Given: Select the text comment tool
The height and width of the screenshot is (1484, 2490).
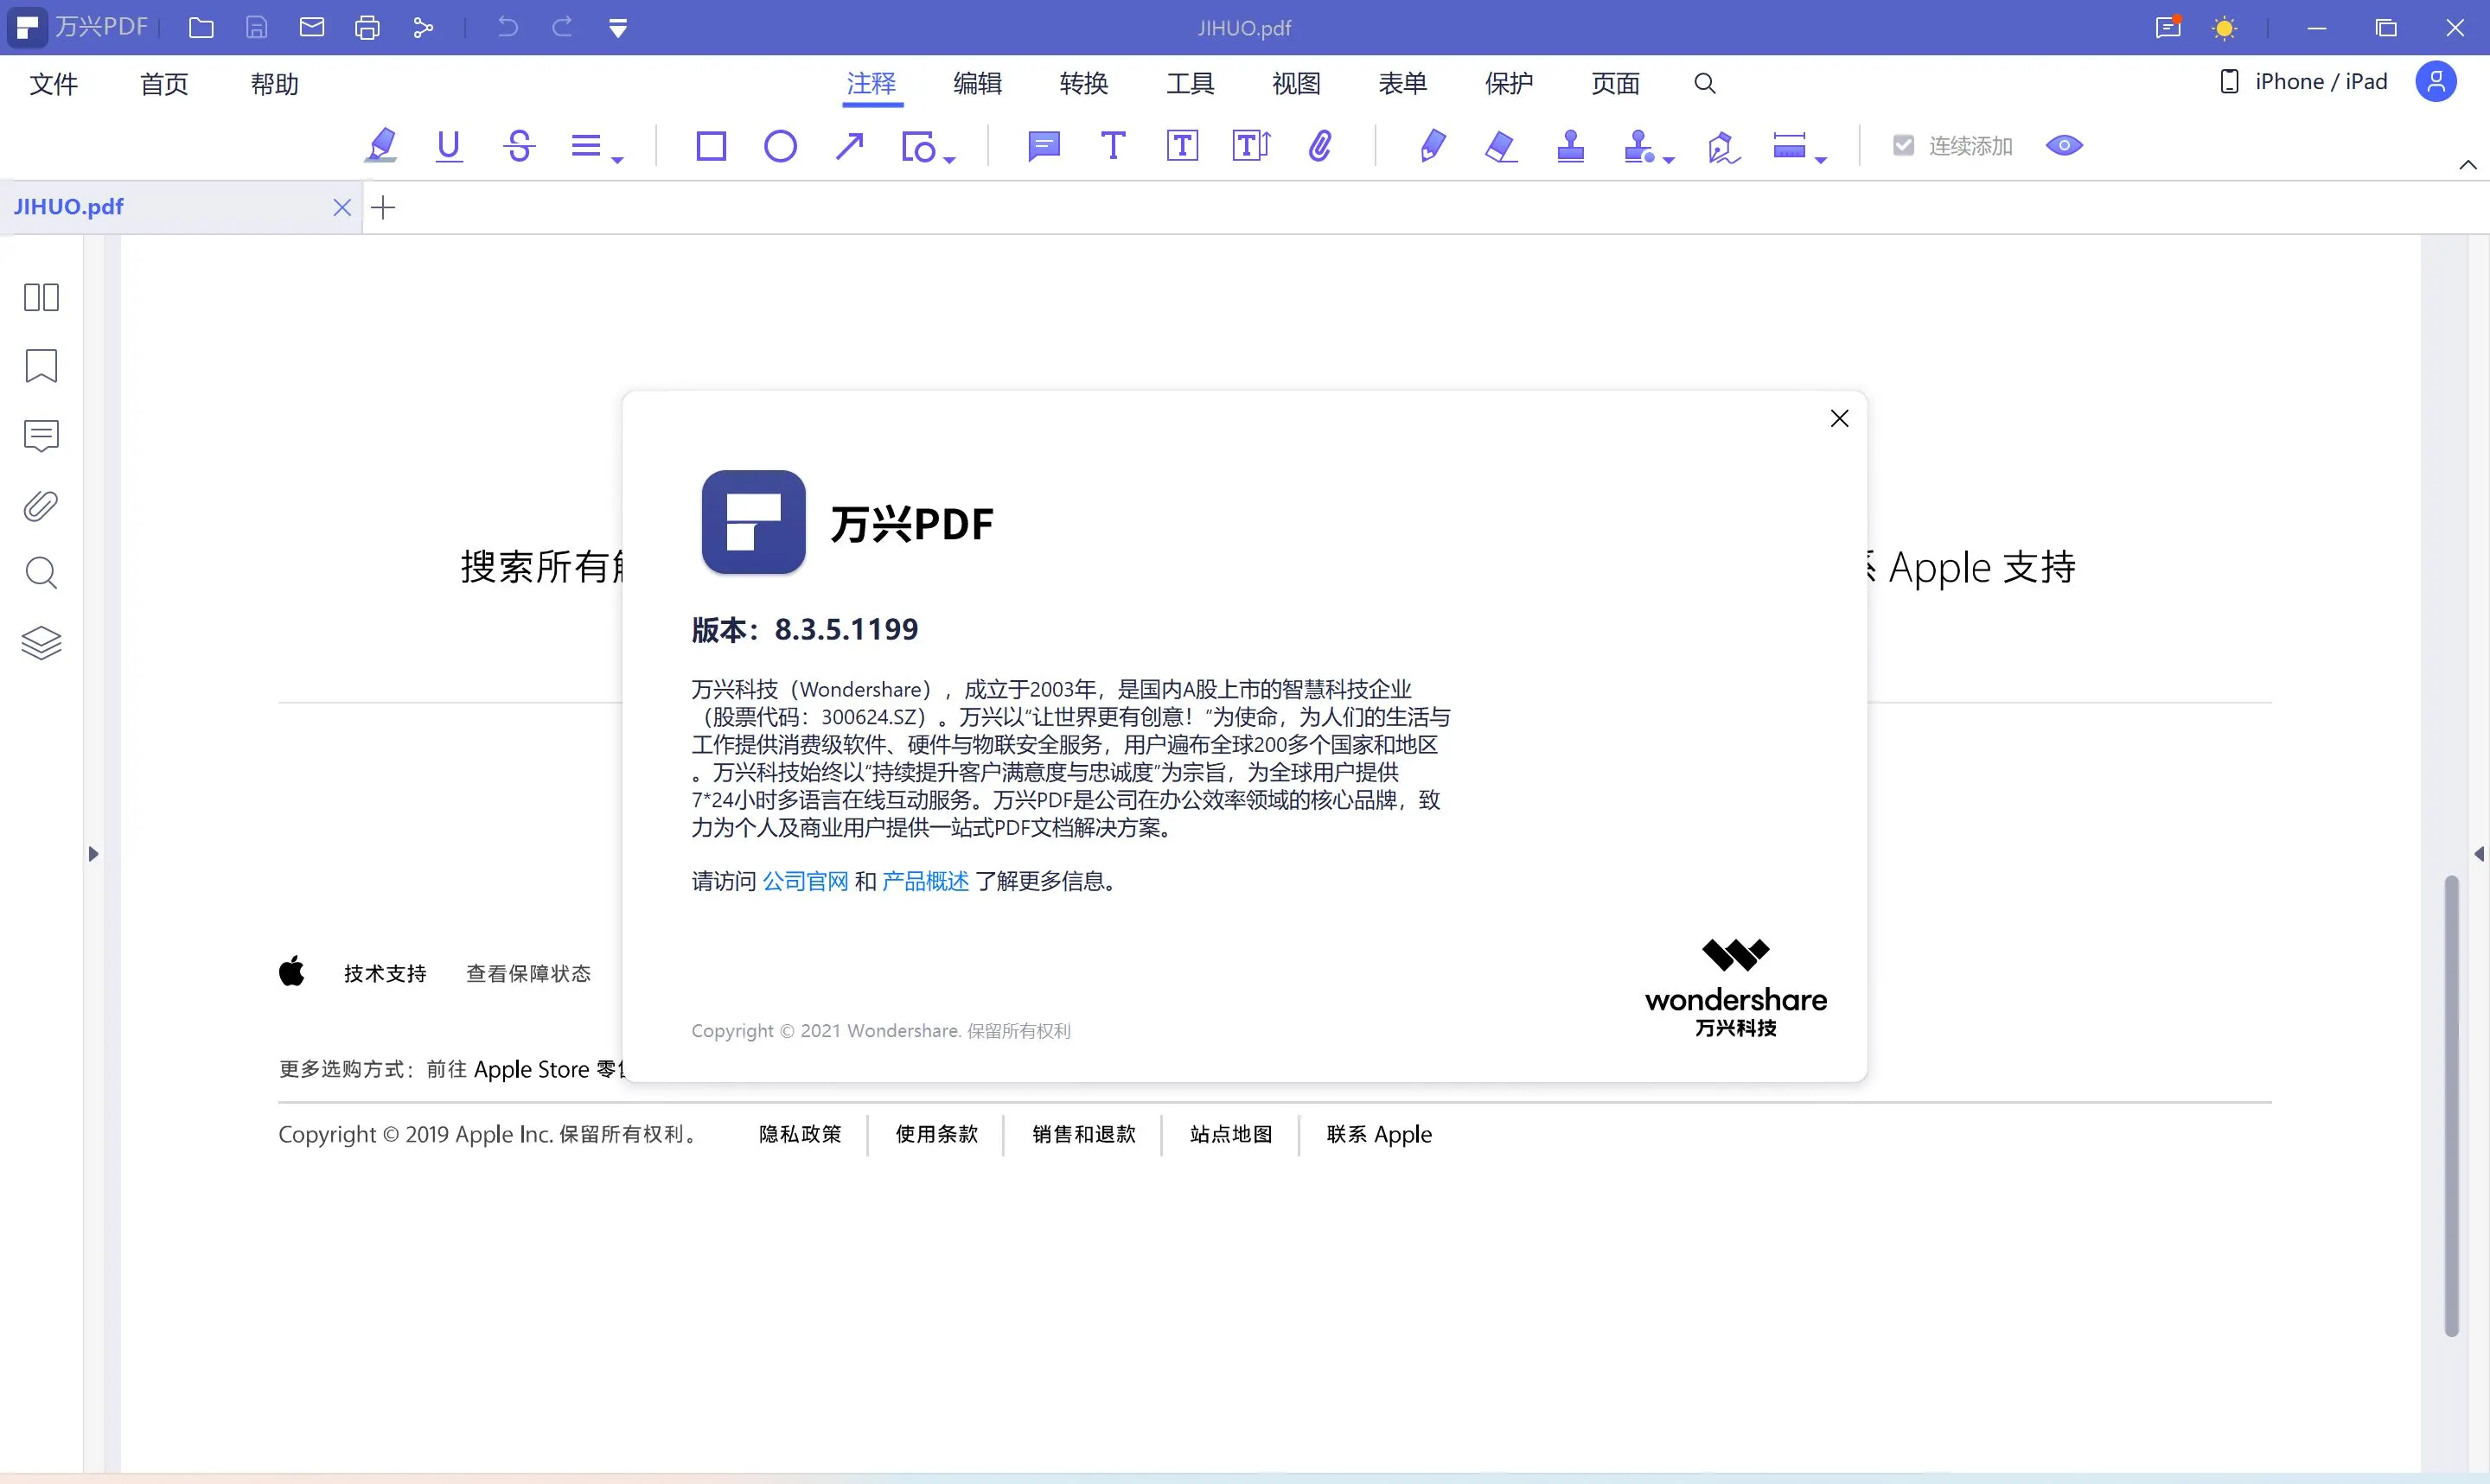Looking at the screenshot, I should click(x=1114, y=147).
